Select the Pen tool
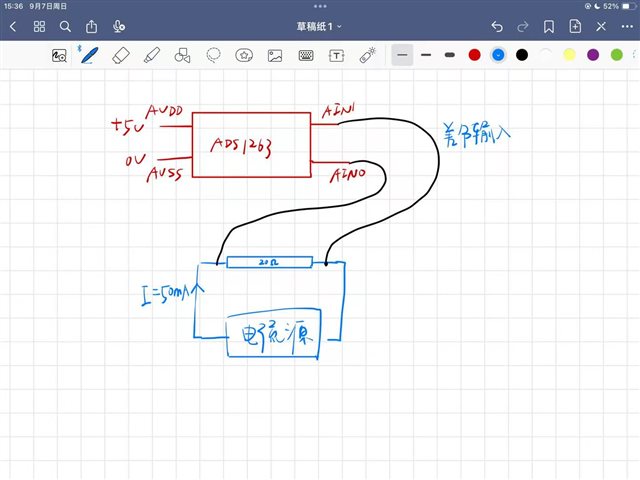640x480 pixels. coord(89,55)
